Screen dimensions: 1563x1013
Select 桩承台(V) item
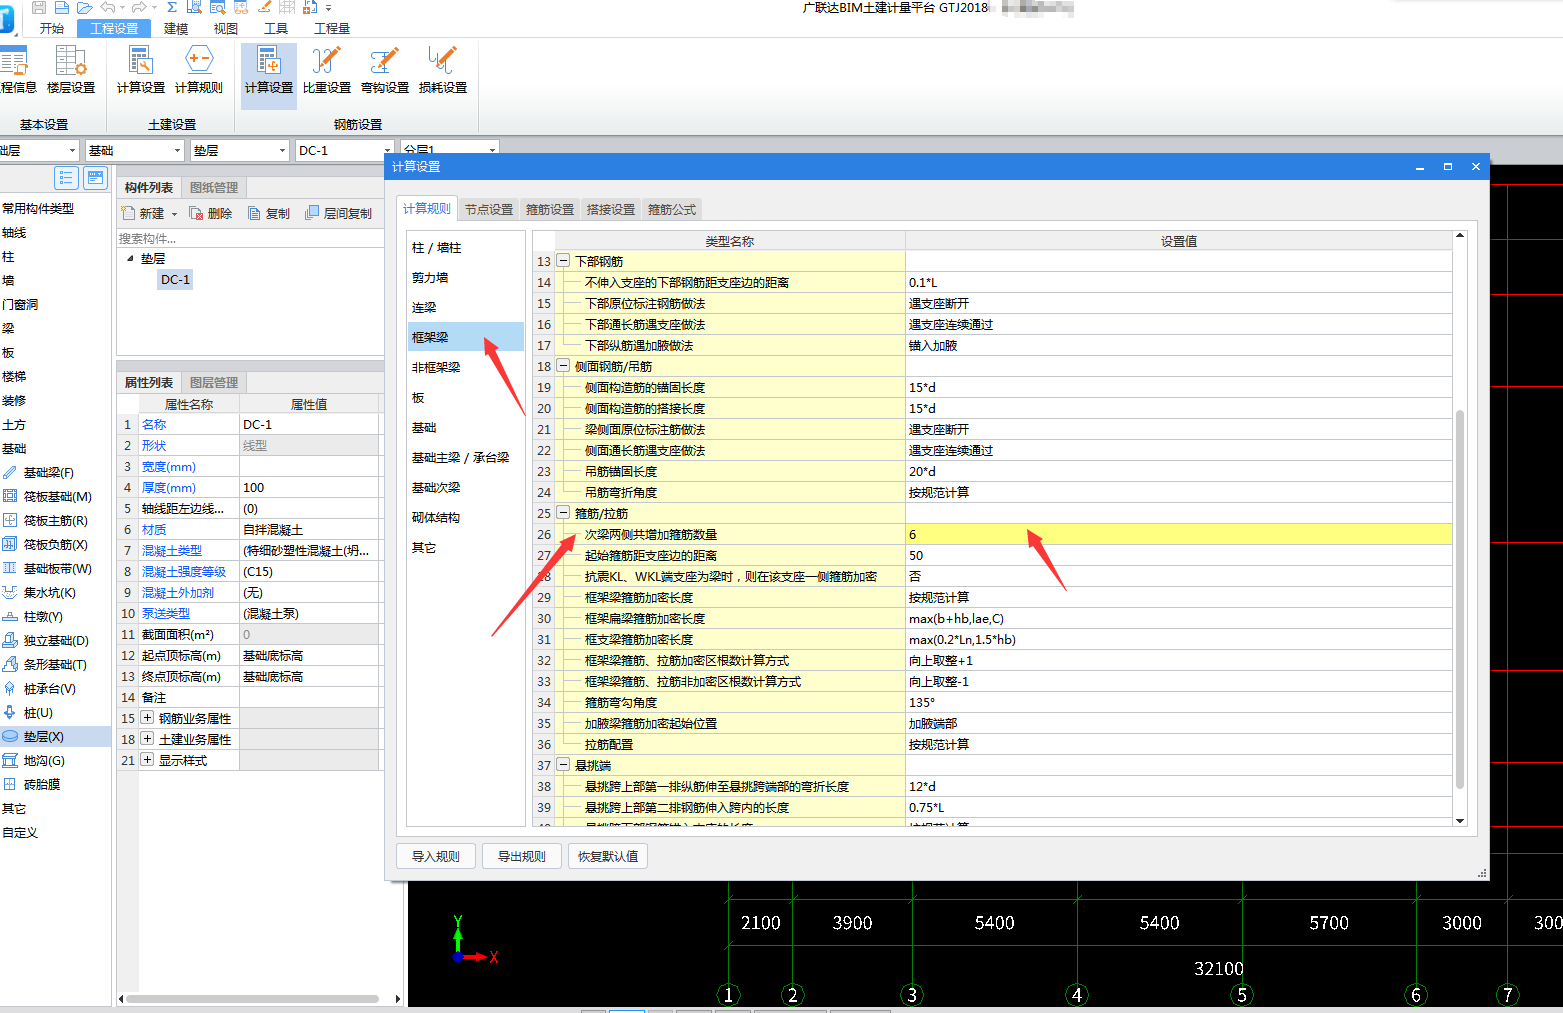(x=49, y=688)
